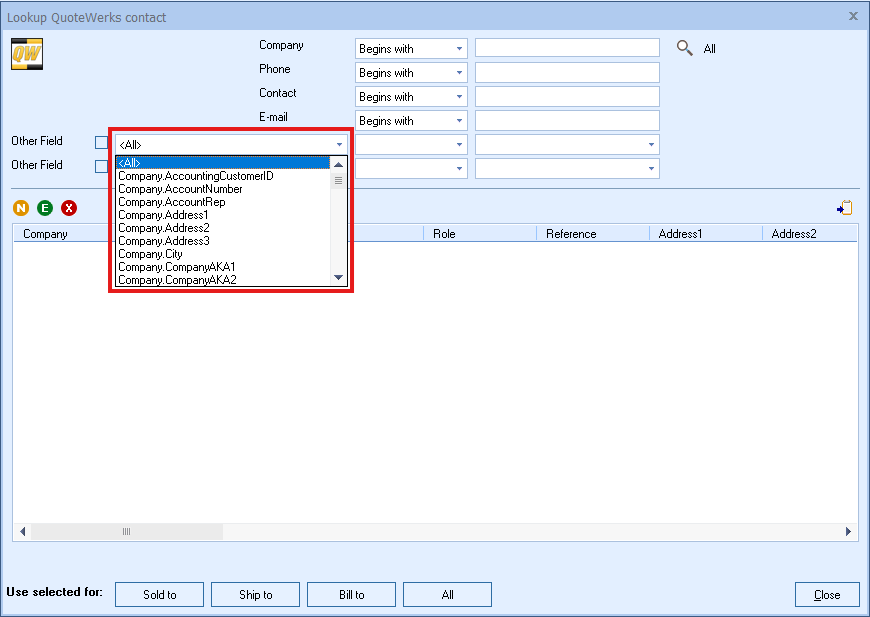The image size is (870, 617).
Task: Choose Company.City from the list
Action: [x=223, y=254]
